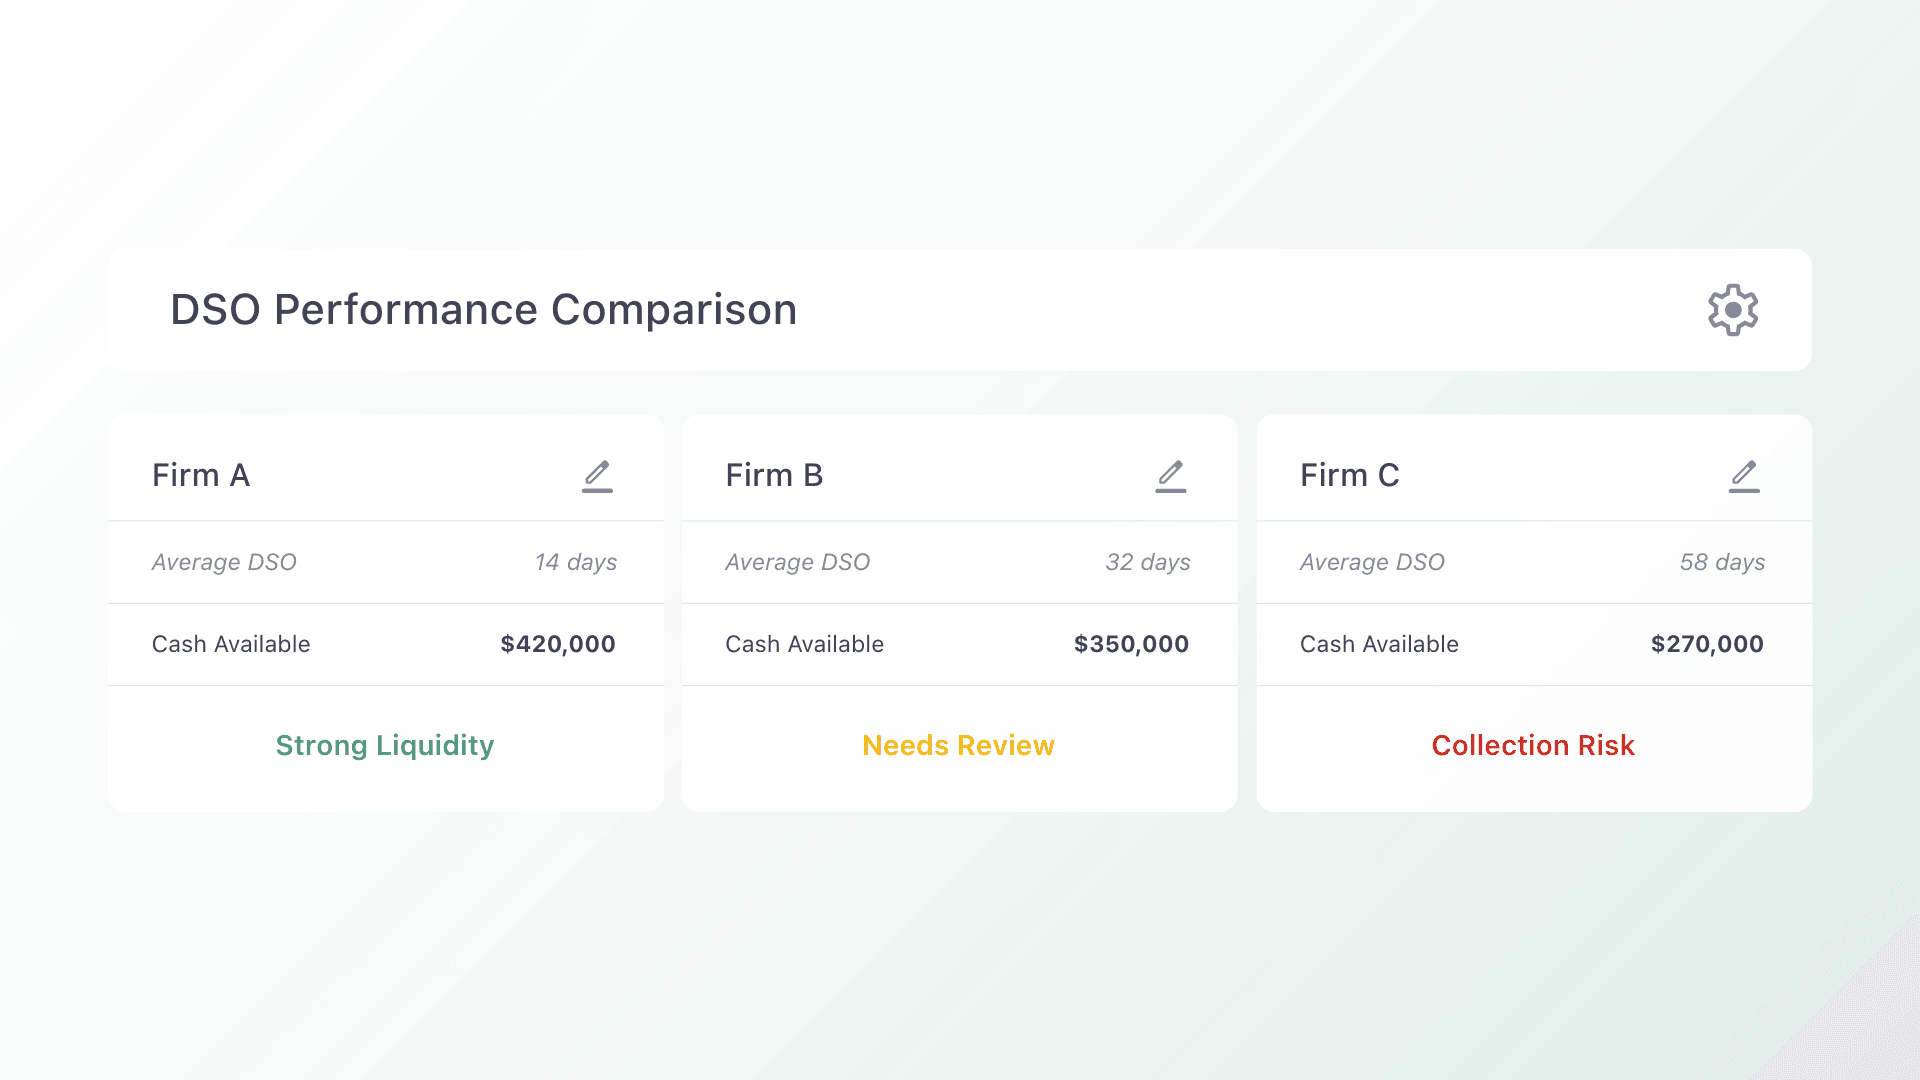Open settings via the gear icon
The image size is (1920, 1080).
pyautogui.click(x=1732, y=310)
